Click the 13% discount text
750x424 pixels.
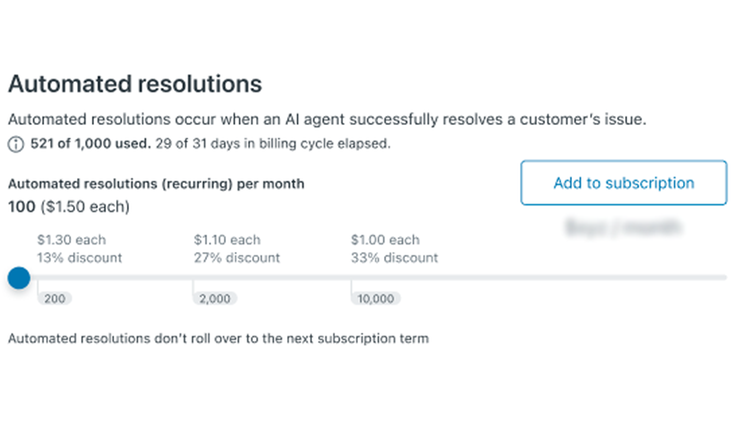[x=79, y=258]
